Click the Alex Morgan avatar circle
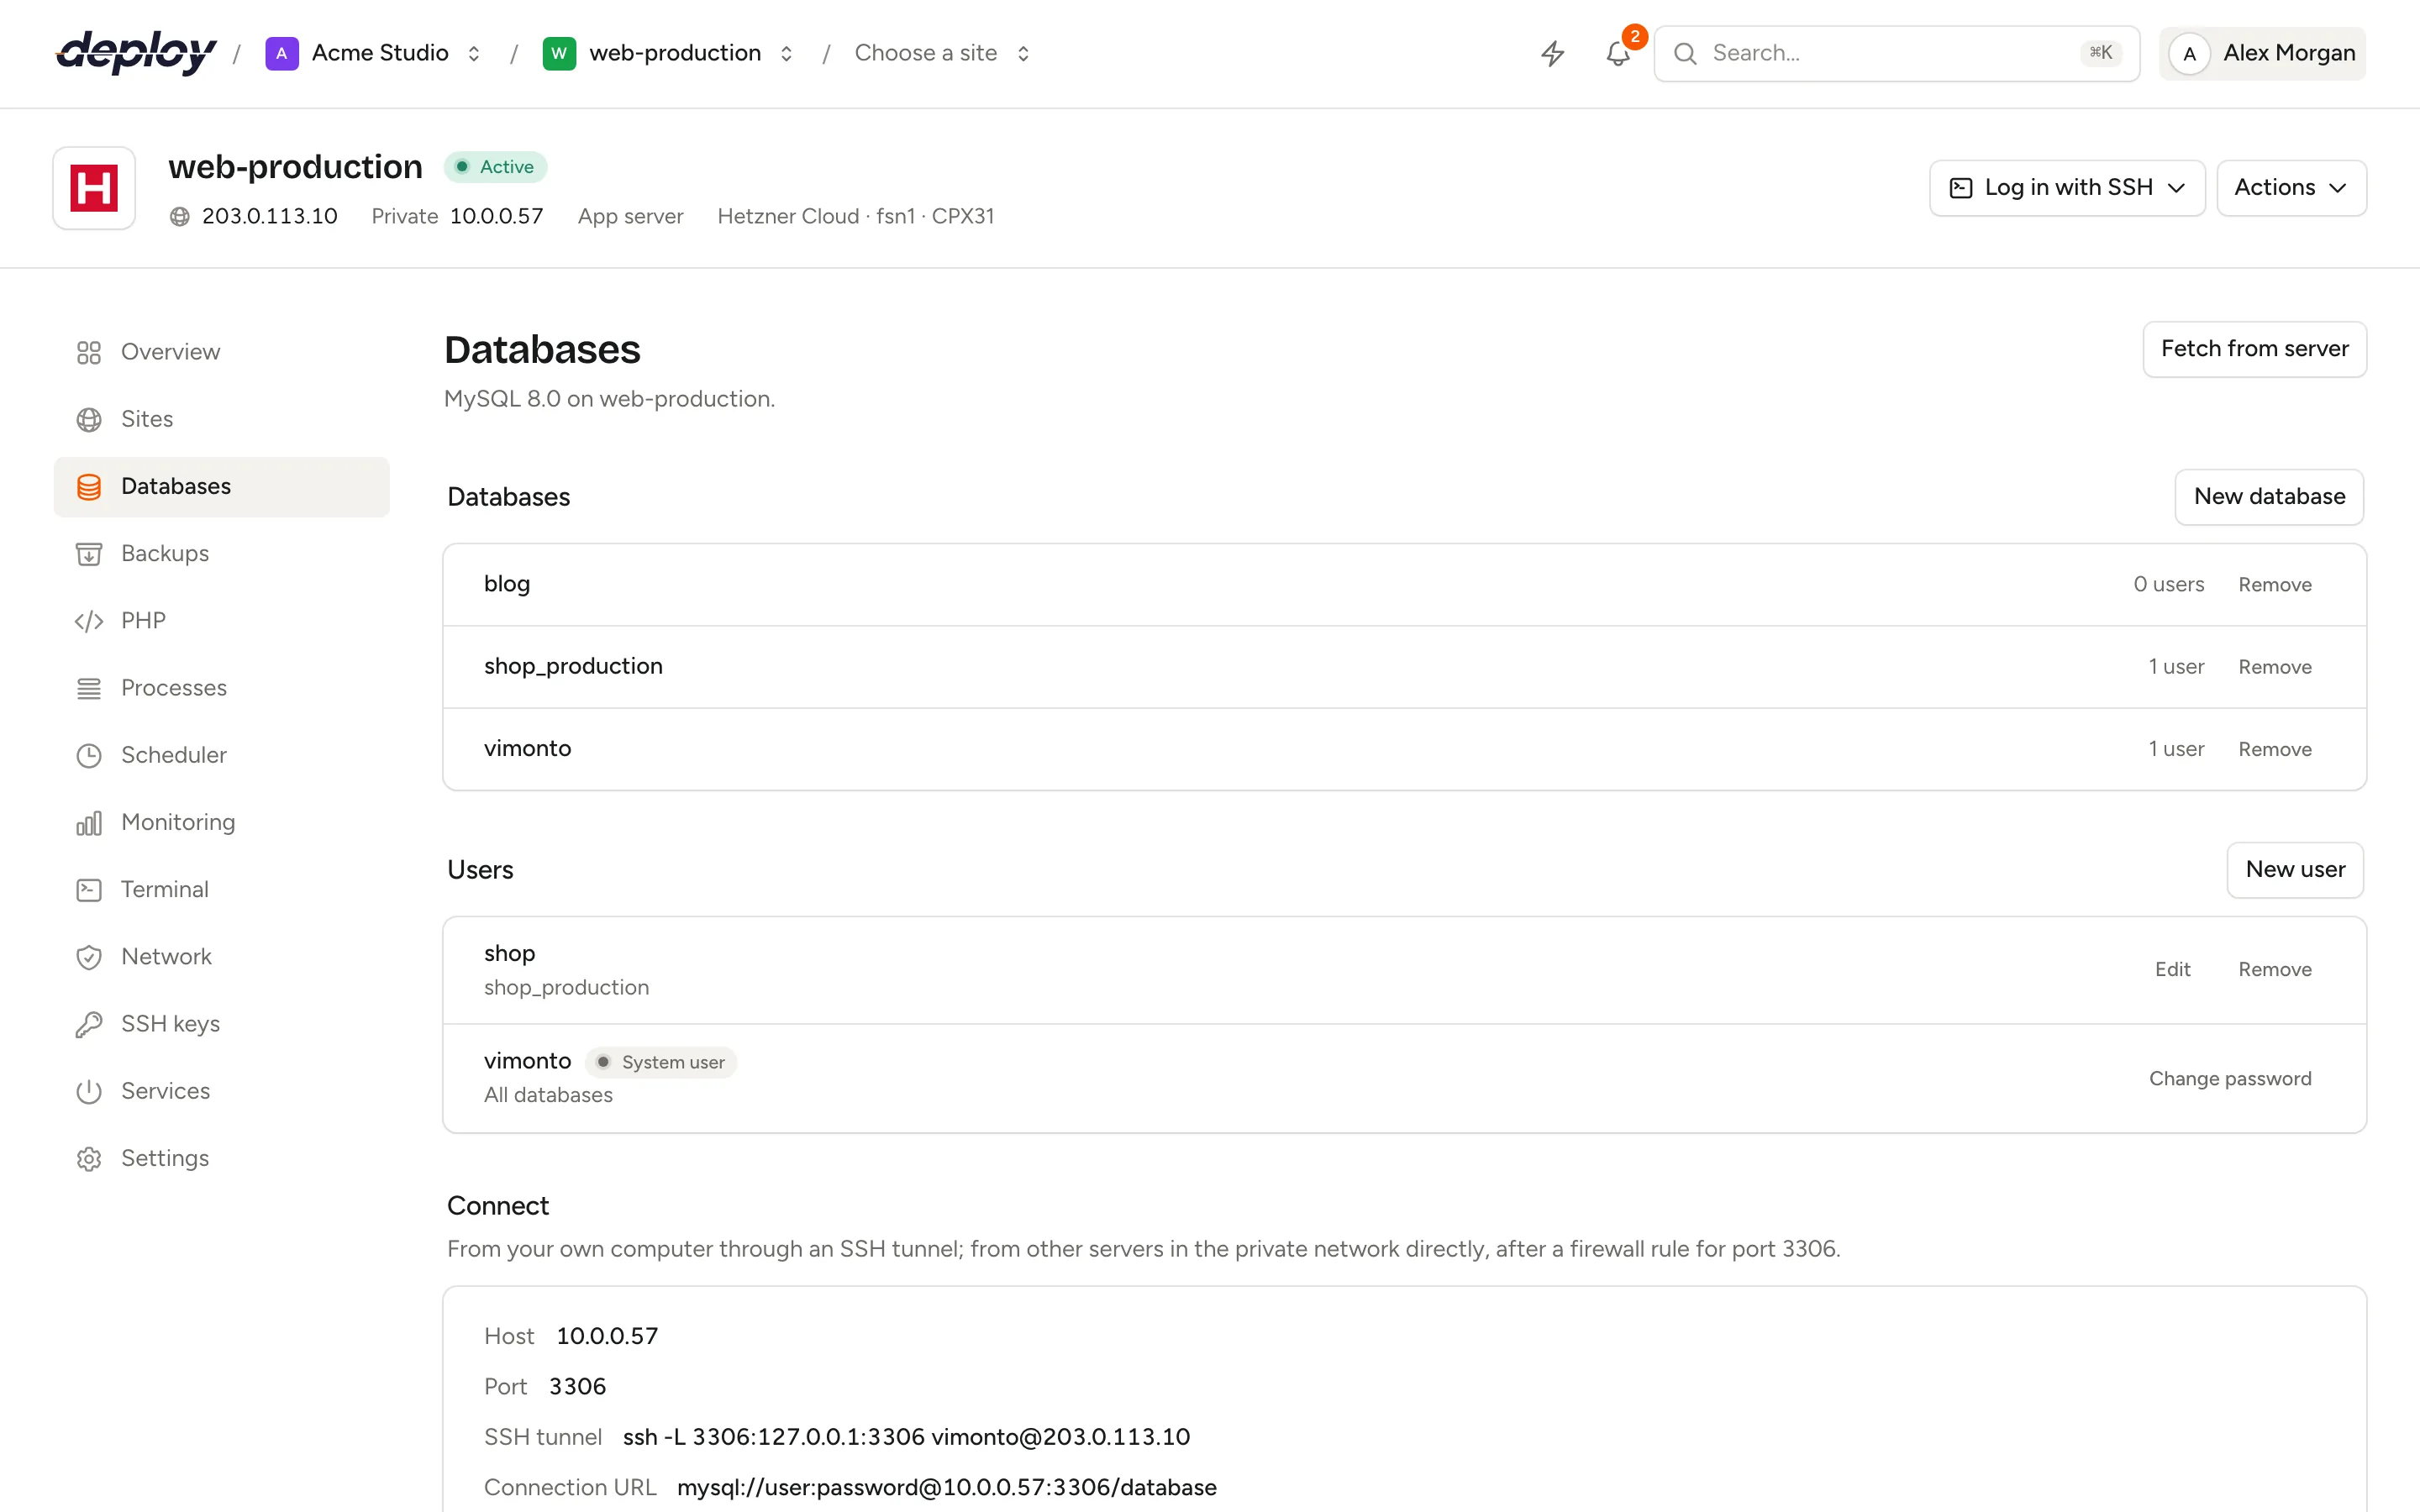Viewport: 2420px width, 1512px height. pos(2190,53)
